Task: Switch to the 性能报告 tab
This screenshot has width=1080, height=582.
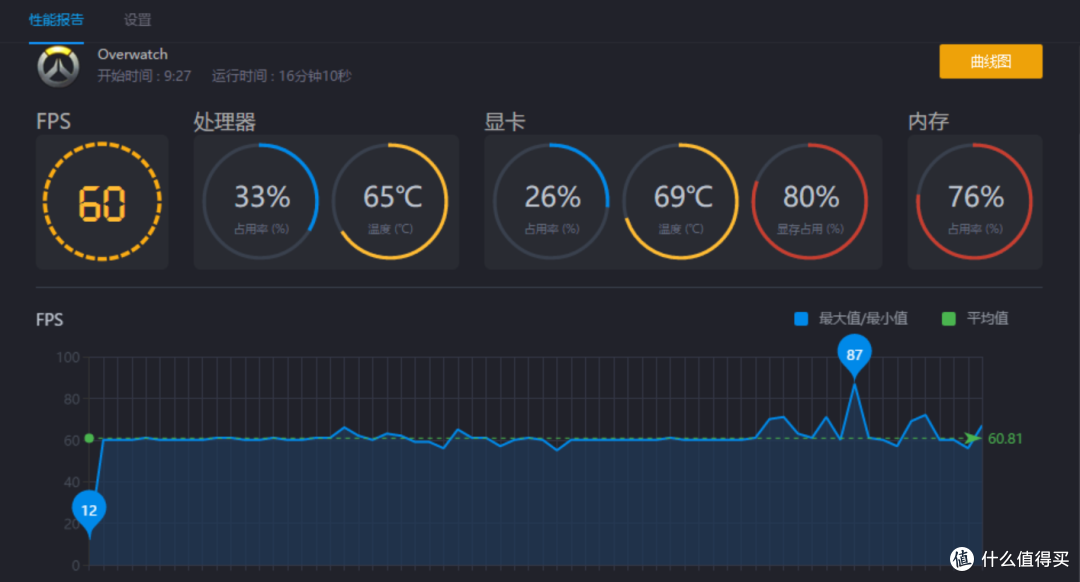Action: pos(56,20)
